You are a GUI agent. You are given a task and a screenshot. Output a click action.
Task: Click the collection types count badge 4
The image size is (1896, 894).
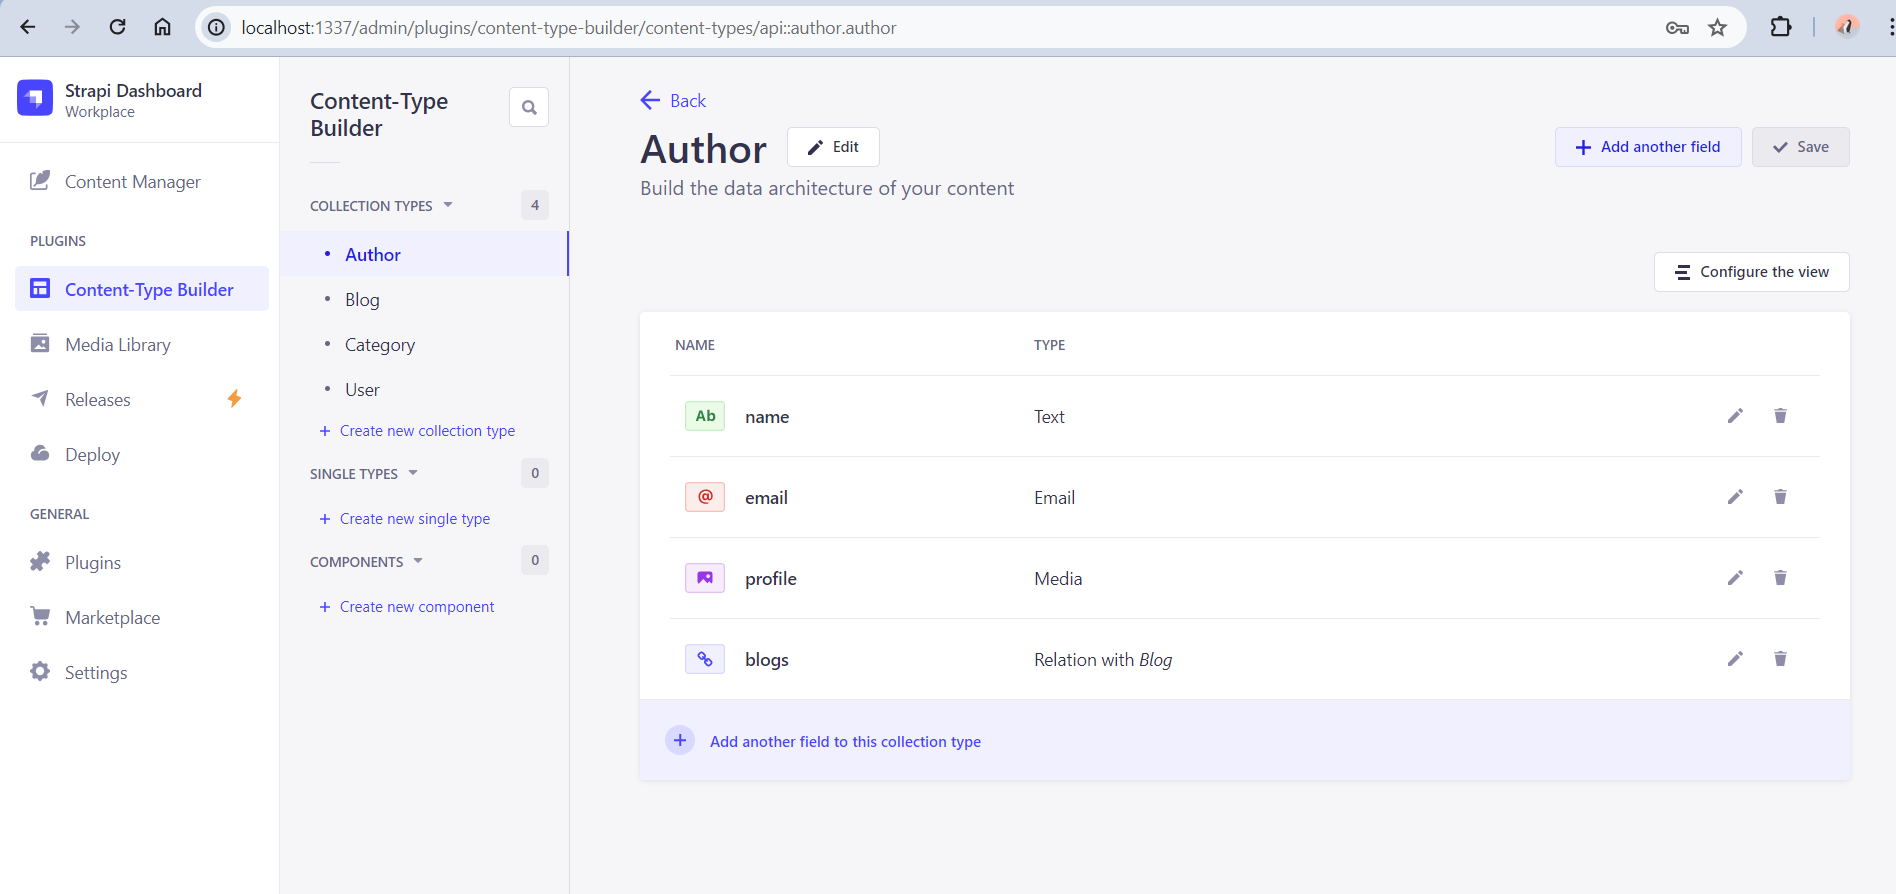click(x=535, y=205)
